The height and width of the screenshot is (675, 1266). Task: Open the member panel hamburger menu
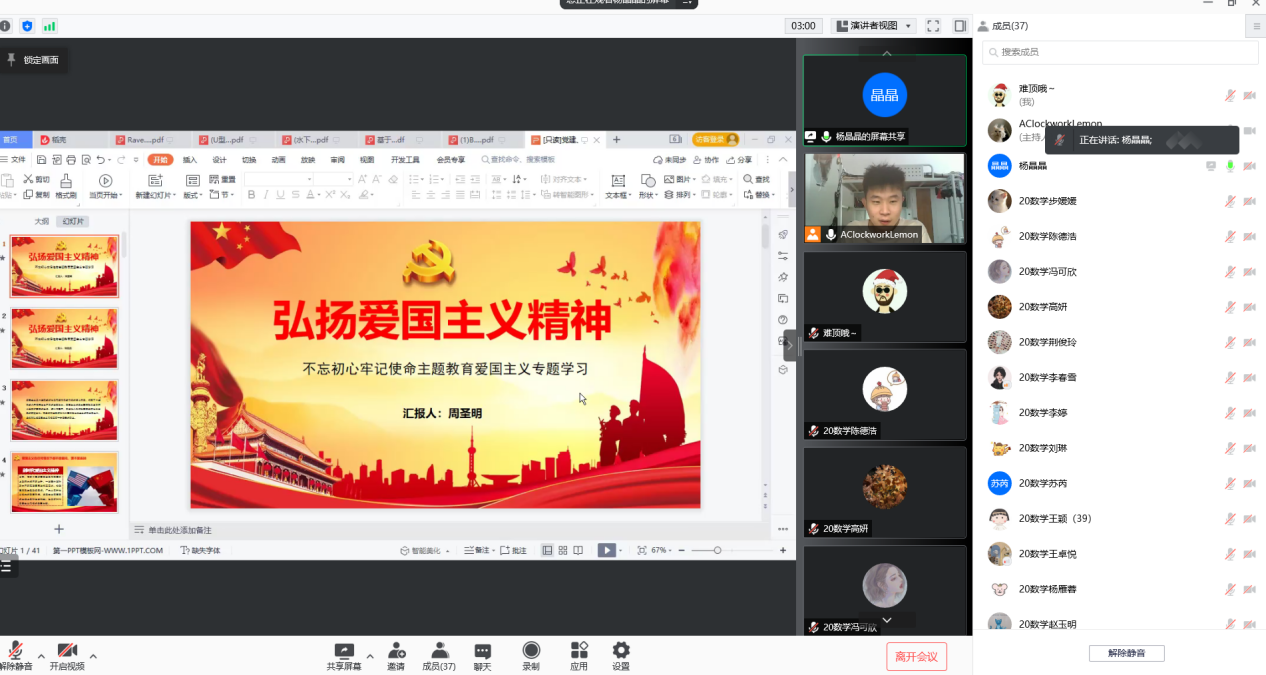point(1256,27)
